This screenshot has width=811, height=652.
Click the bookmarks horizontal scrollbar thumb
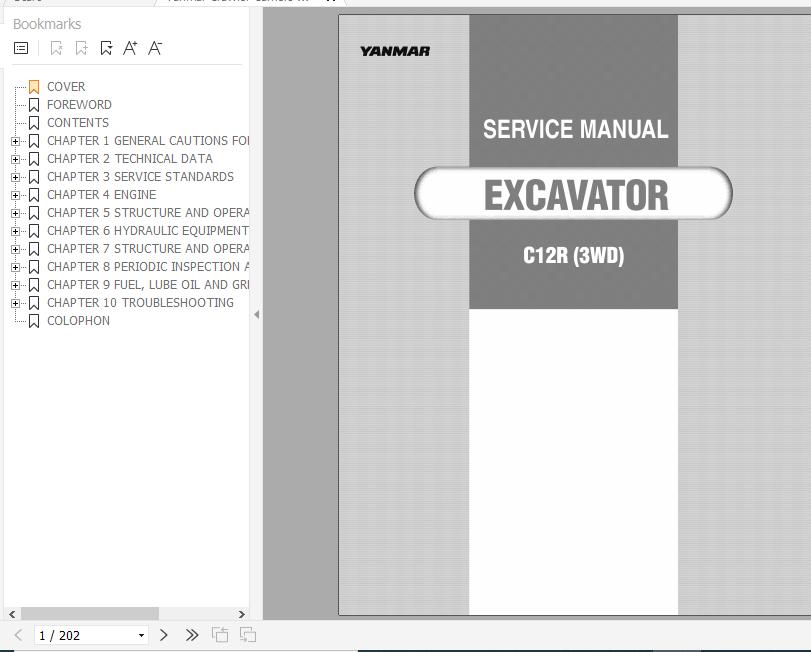pyautogui.click(x=89, y=614)
